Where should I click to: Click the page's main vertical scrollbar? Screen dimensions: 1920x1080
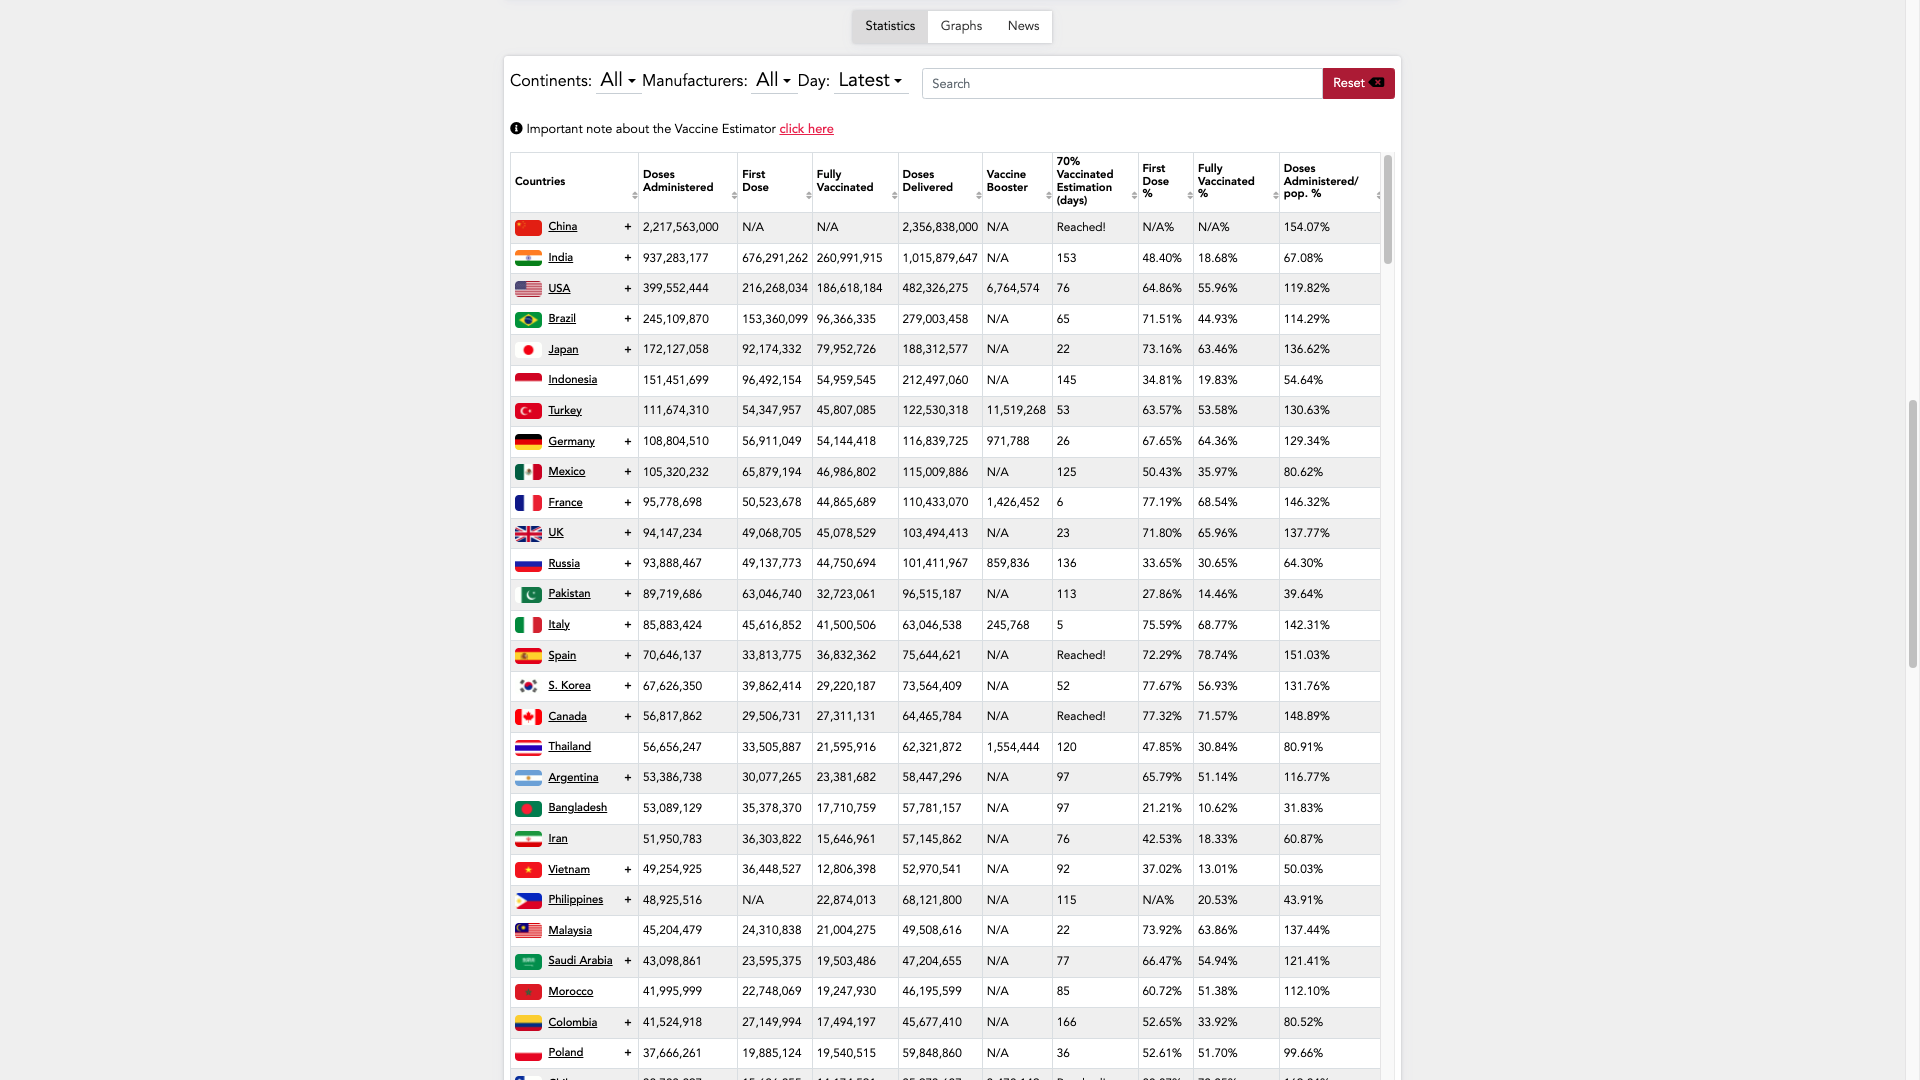[x=1913, y=533]
